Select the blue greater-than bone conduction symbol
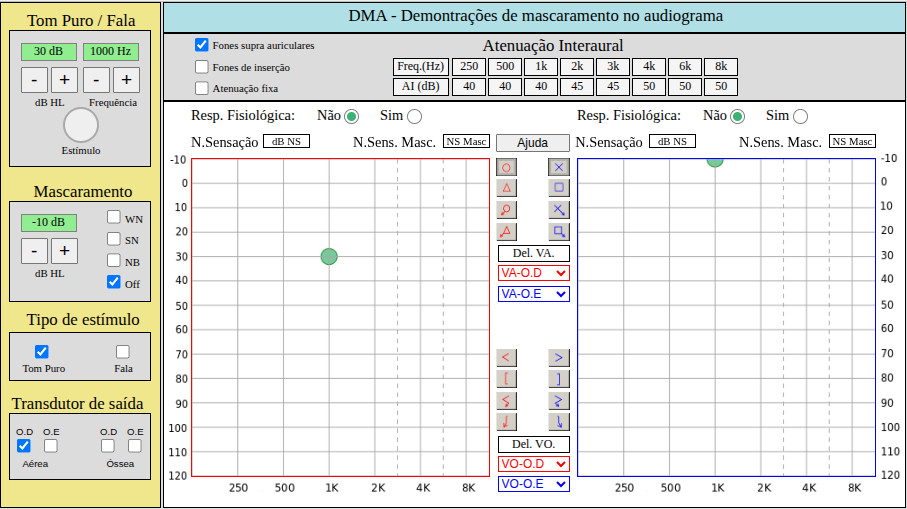 pyautogui.click(x=559, y=357)
